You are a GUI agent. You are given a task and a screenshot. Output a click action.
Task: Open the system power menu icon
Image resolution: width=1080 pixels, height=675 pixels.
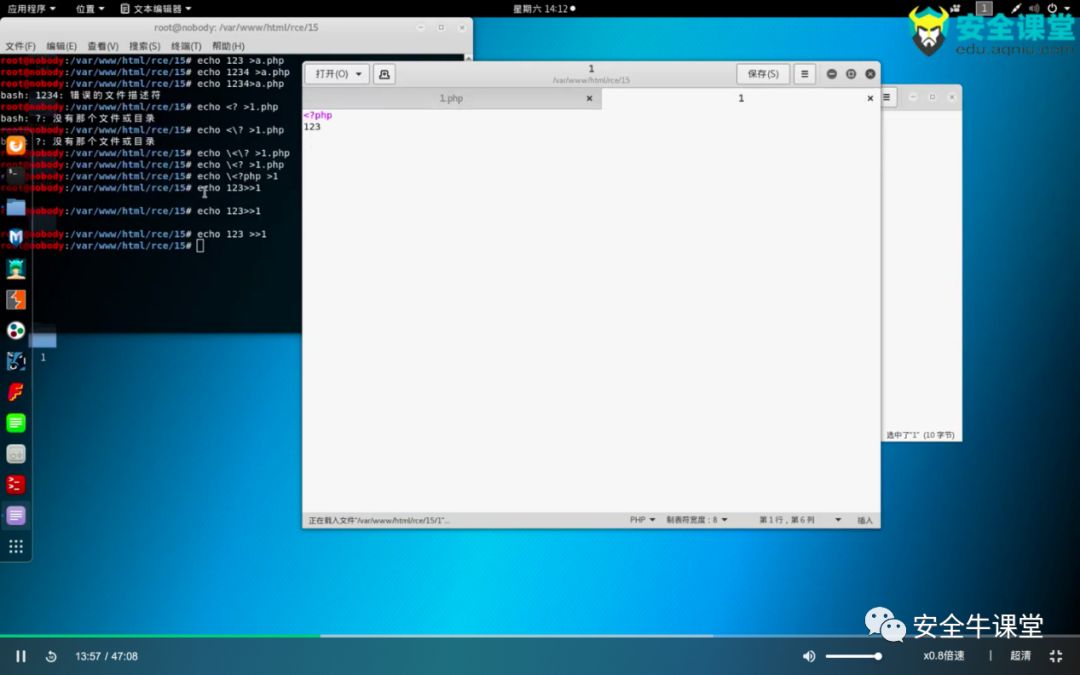point(1052,8)
